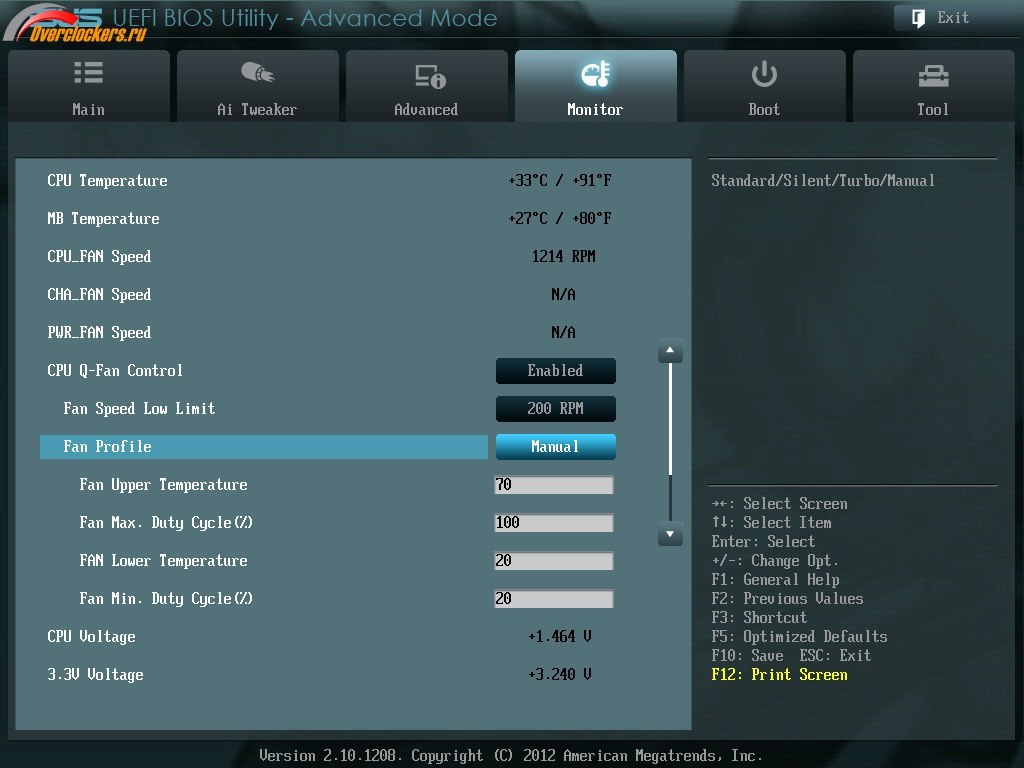Click the FAN Lower Temperature field
Image resolution: width=1024 pixels, height=768 pixels.
(554, 560)
